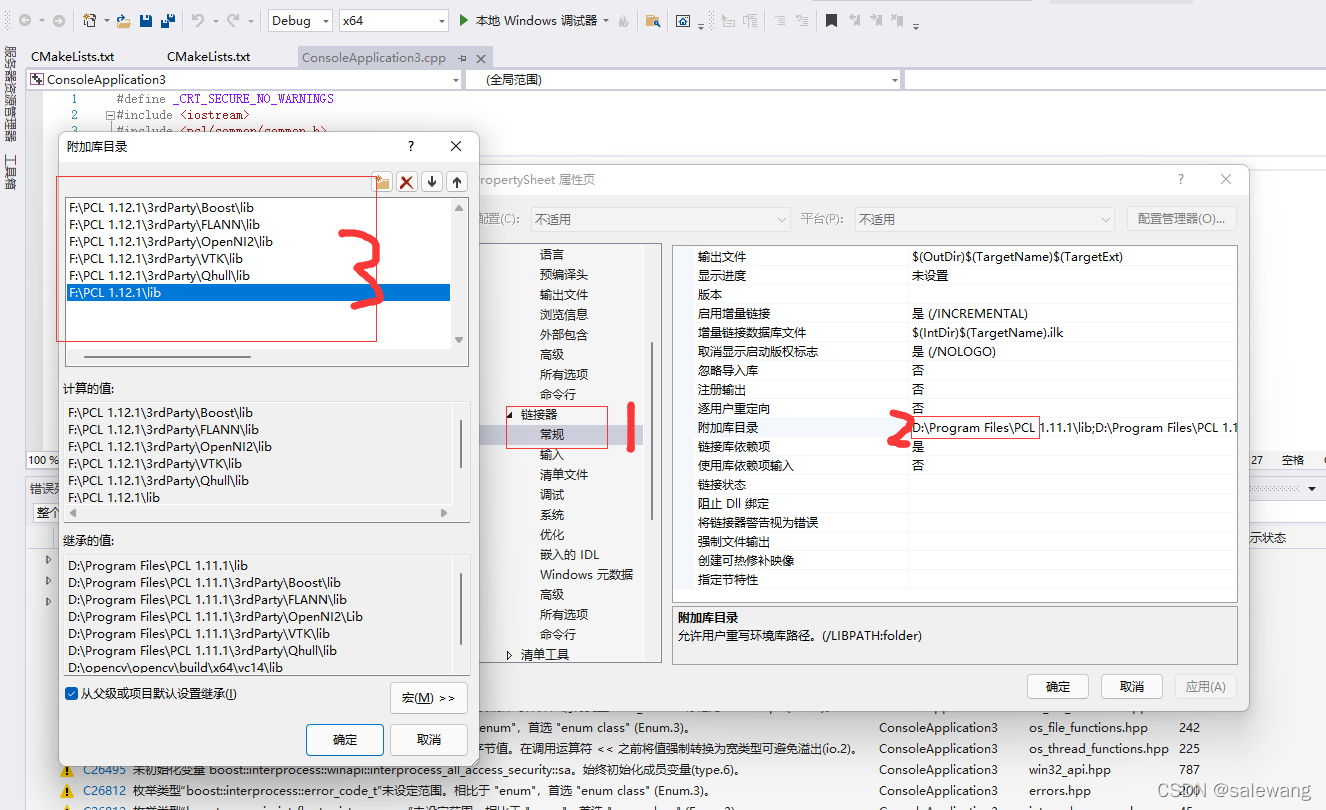Open the x64 platform dropdown
Screen dimensions: 1326x810
(393, 20)
